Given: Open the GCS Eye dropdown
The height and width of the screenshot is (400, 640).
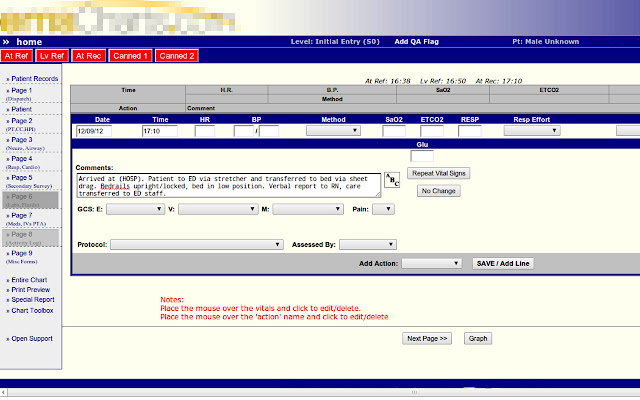Looking at the screenshot, I should pyautogui.click(x=135, y=209).
